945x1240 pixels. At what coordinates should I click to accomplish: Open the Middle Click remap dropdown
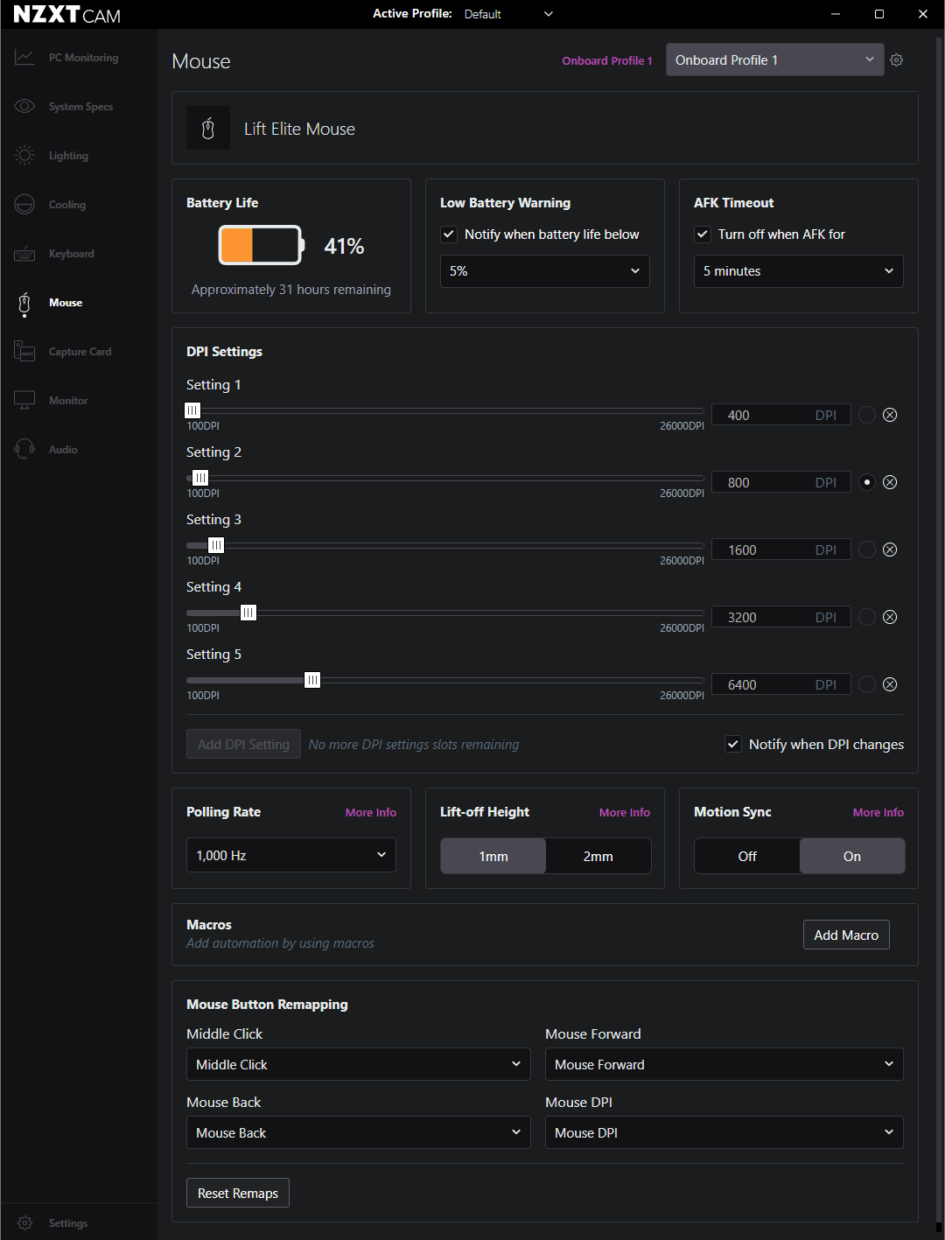pos(358,1064)
